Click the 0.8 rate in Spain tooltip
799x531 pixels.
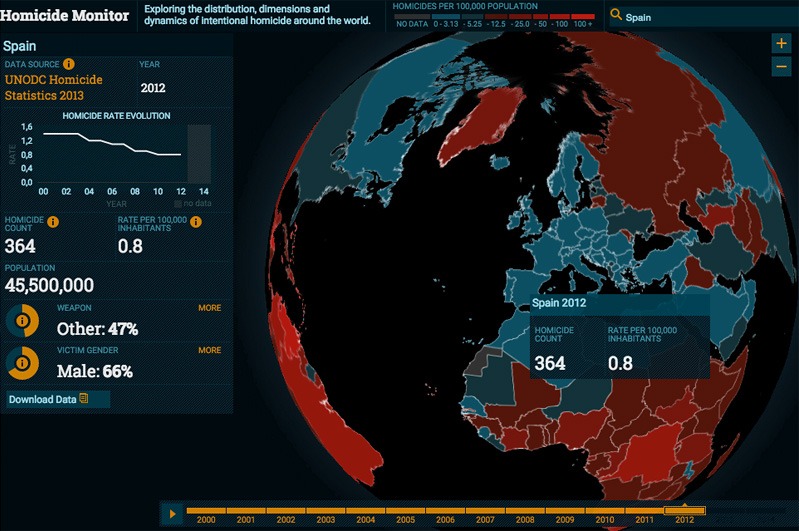620,363
